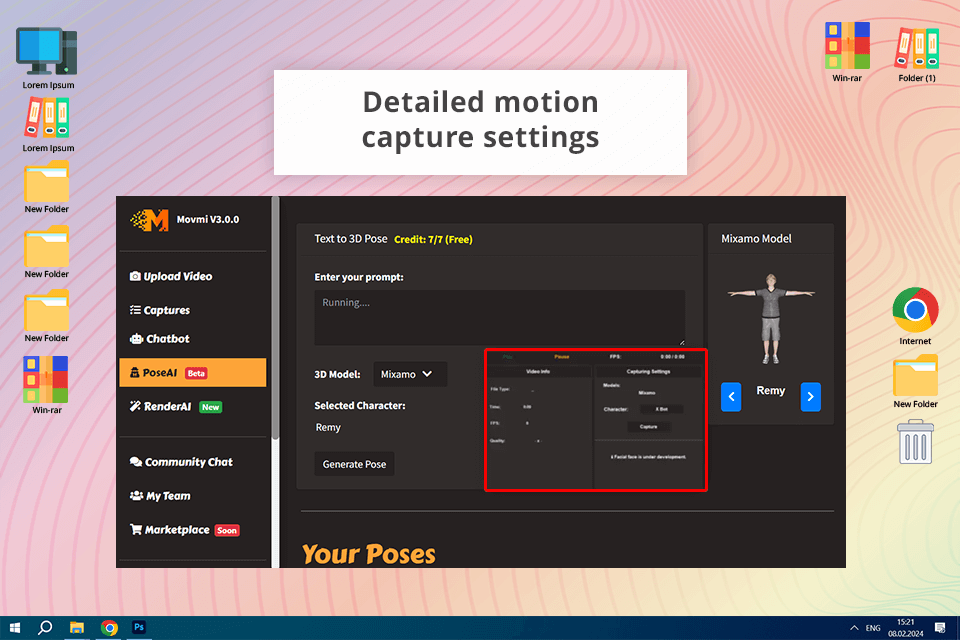Click the Beta badge next to PoseAI
The height and width of the screenshot is (640, 960).
click(196, 373)
